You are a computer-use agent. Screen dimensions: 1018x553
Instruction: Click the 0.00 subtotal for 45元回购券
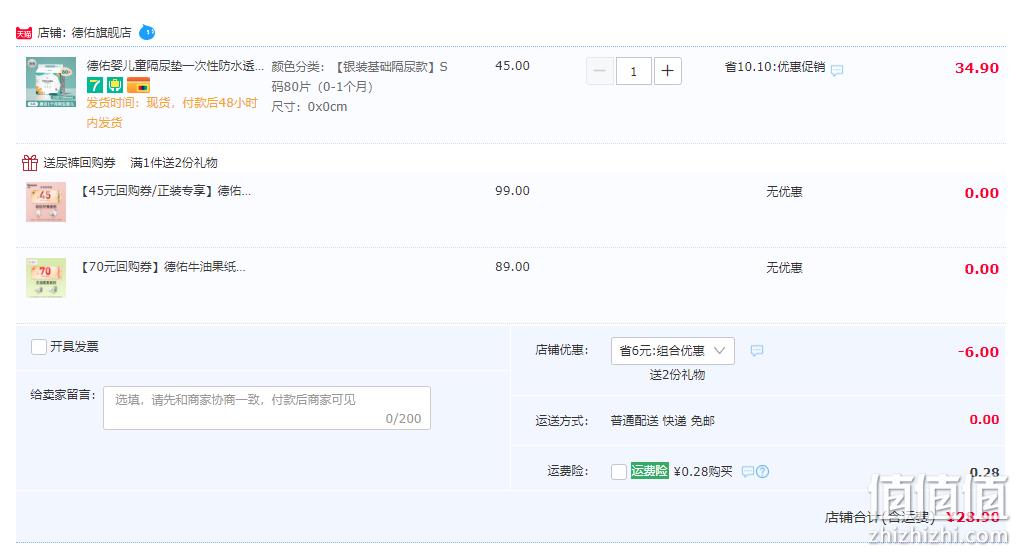pos(982,193)
